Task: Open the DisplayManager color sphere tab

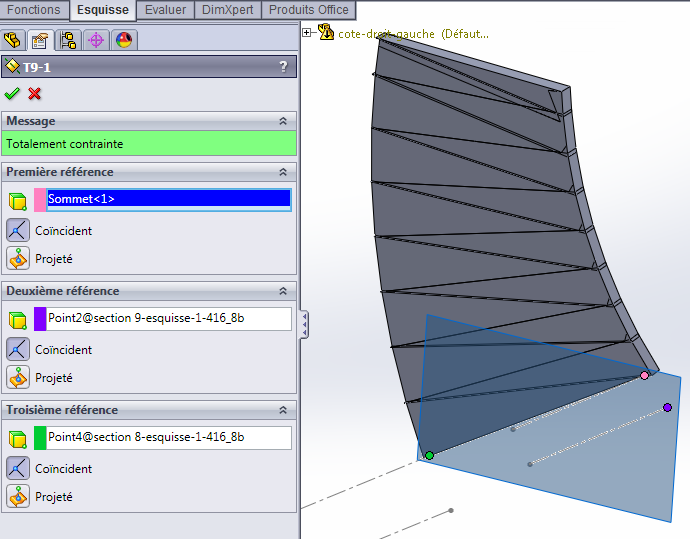Action: tap(124, 40)
